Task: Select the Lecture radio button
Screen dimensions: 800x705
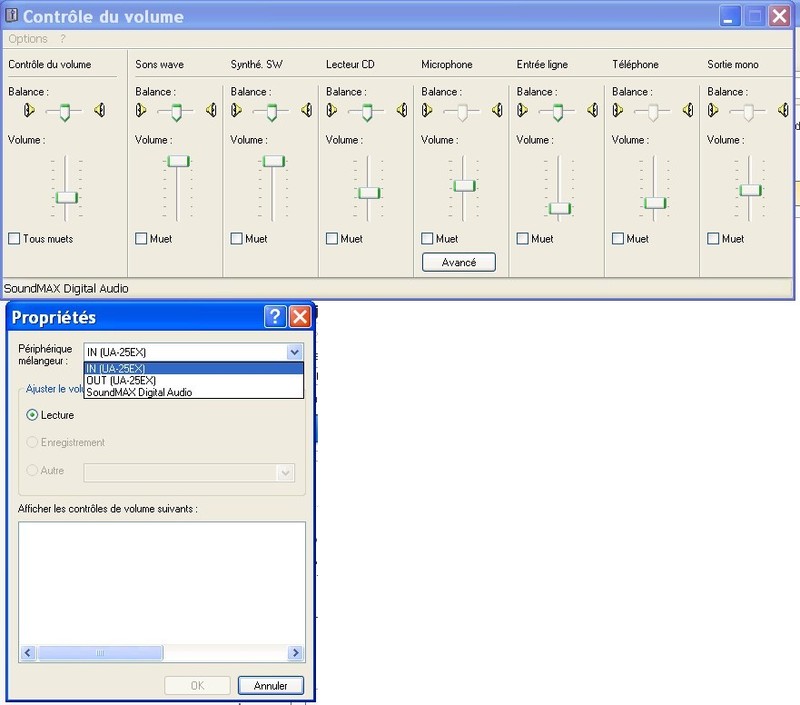Action: click(x=33, y=415)
